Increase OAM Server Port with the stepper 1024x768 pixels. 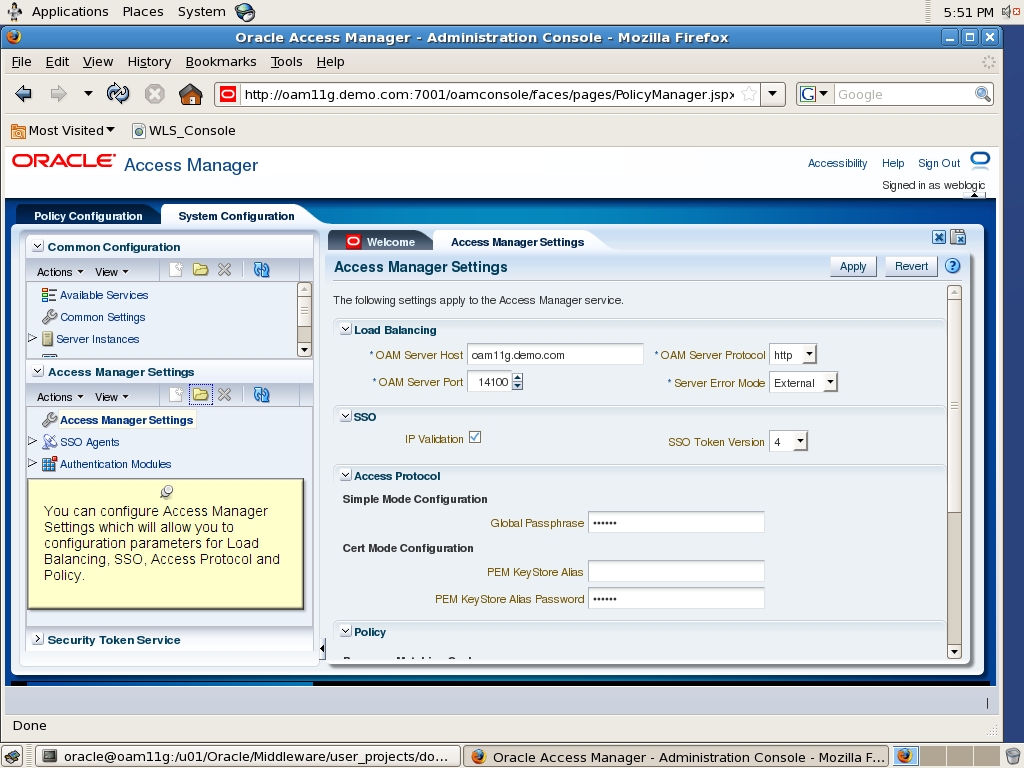519,376
